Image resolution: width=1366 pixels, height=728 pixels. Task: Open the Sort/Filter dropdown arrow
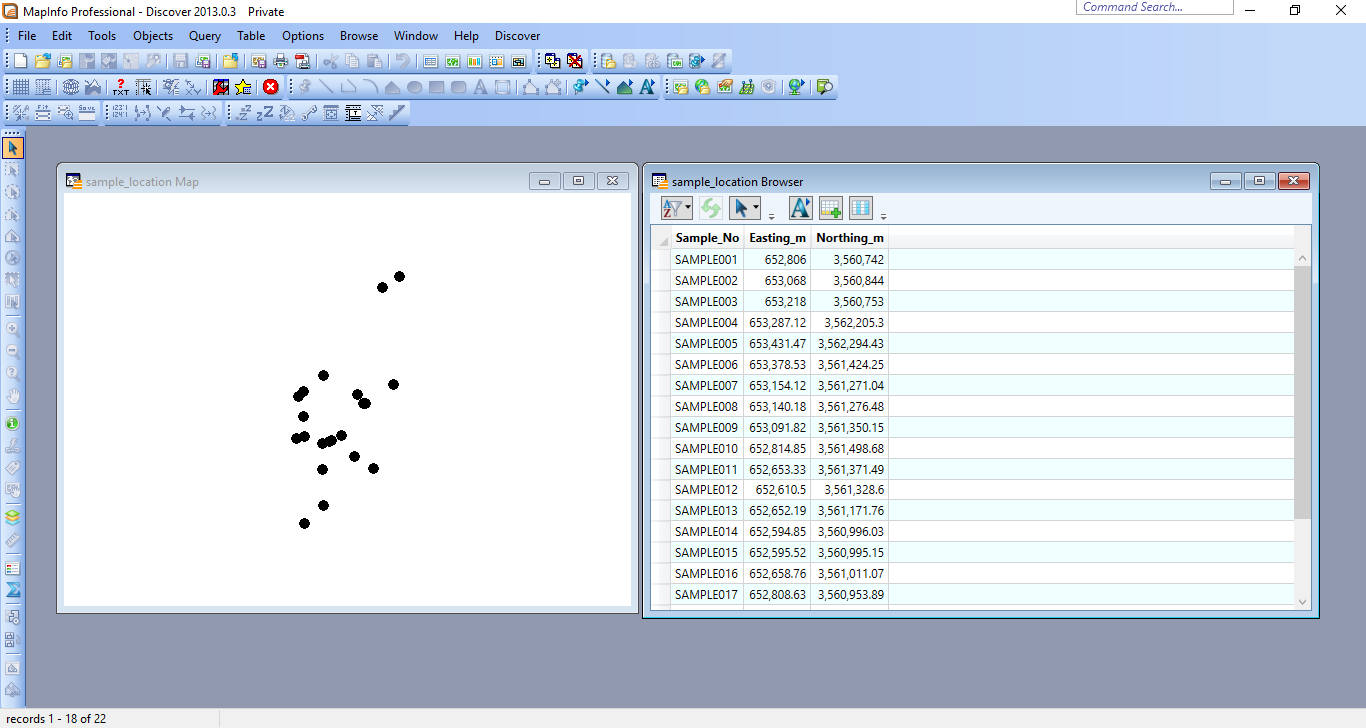coord(686,208)
